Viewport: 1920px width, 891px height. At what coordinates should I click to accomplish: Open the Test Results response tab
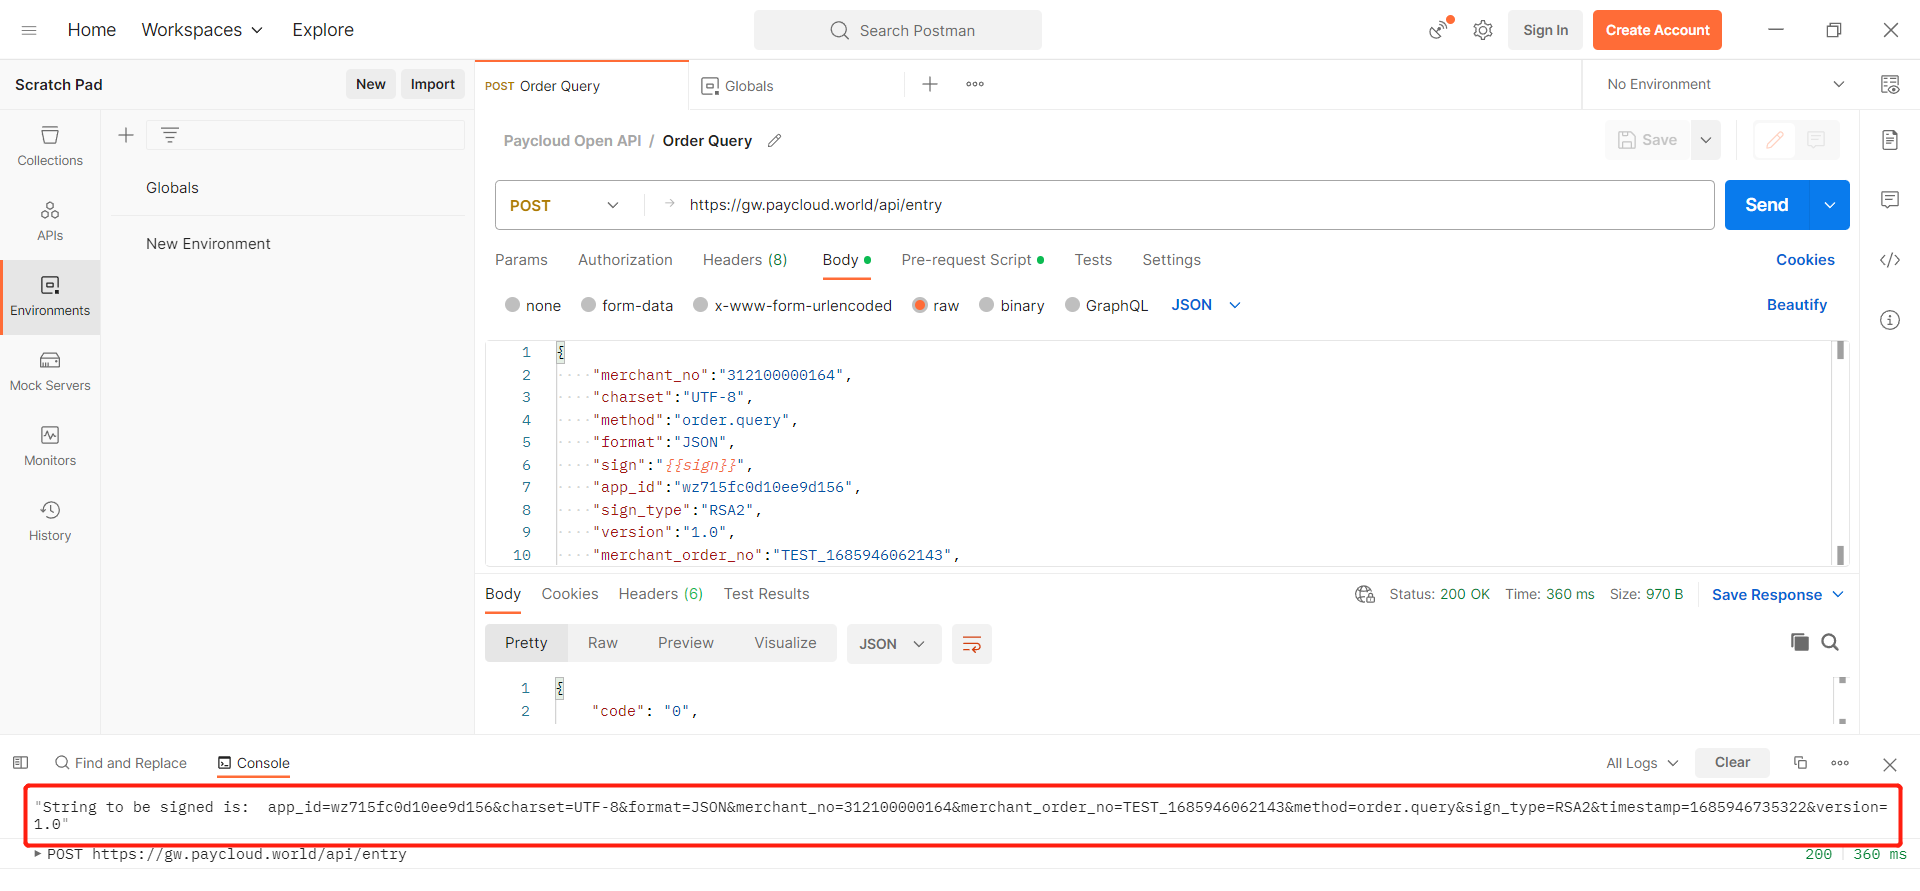(767, 594)
